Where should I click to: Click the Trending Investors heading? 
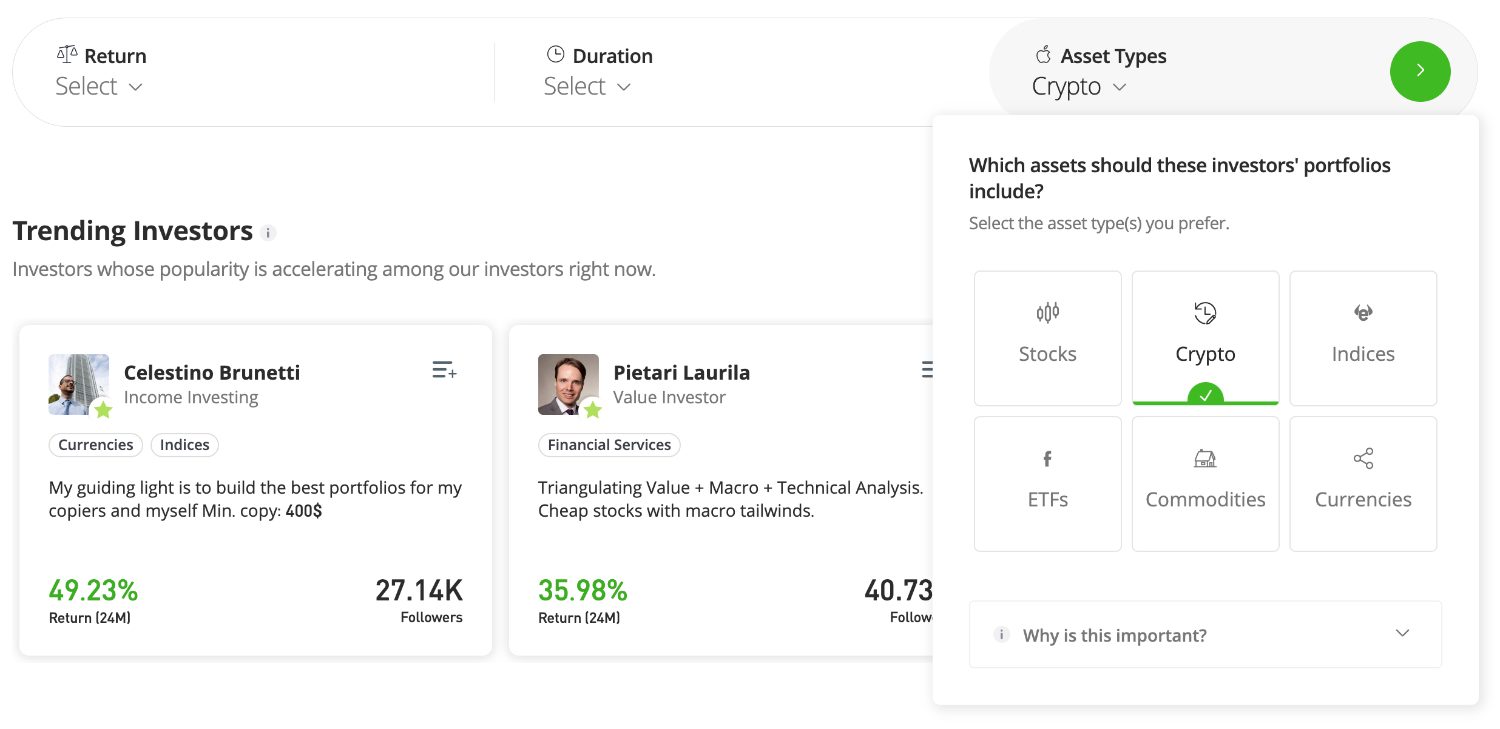(132, 231)
